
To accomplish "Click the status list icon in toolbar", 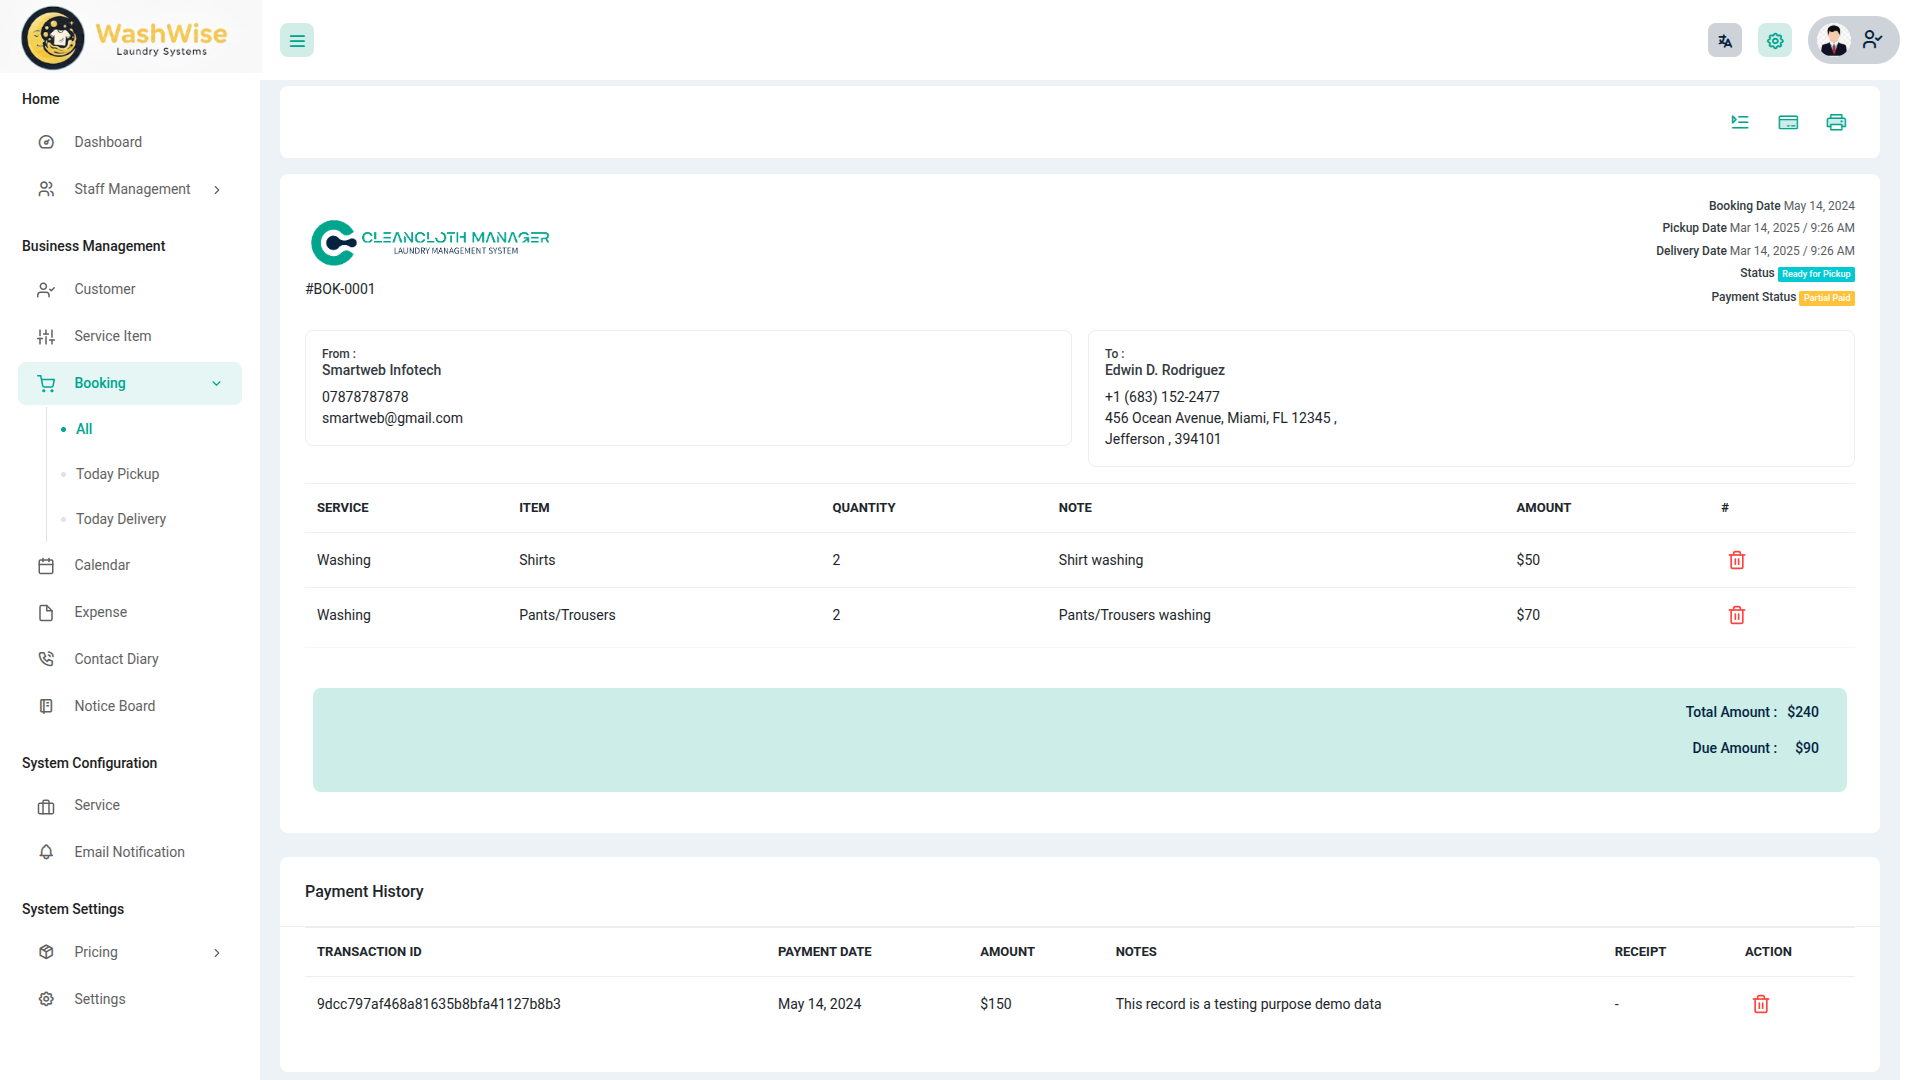I will [1740, 122].
